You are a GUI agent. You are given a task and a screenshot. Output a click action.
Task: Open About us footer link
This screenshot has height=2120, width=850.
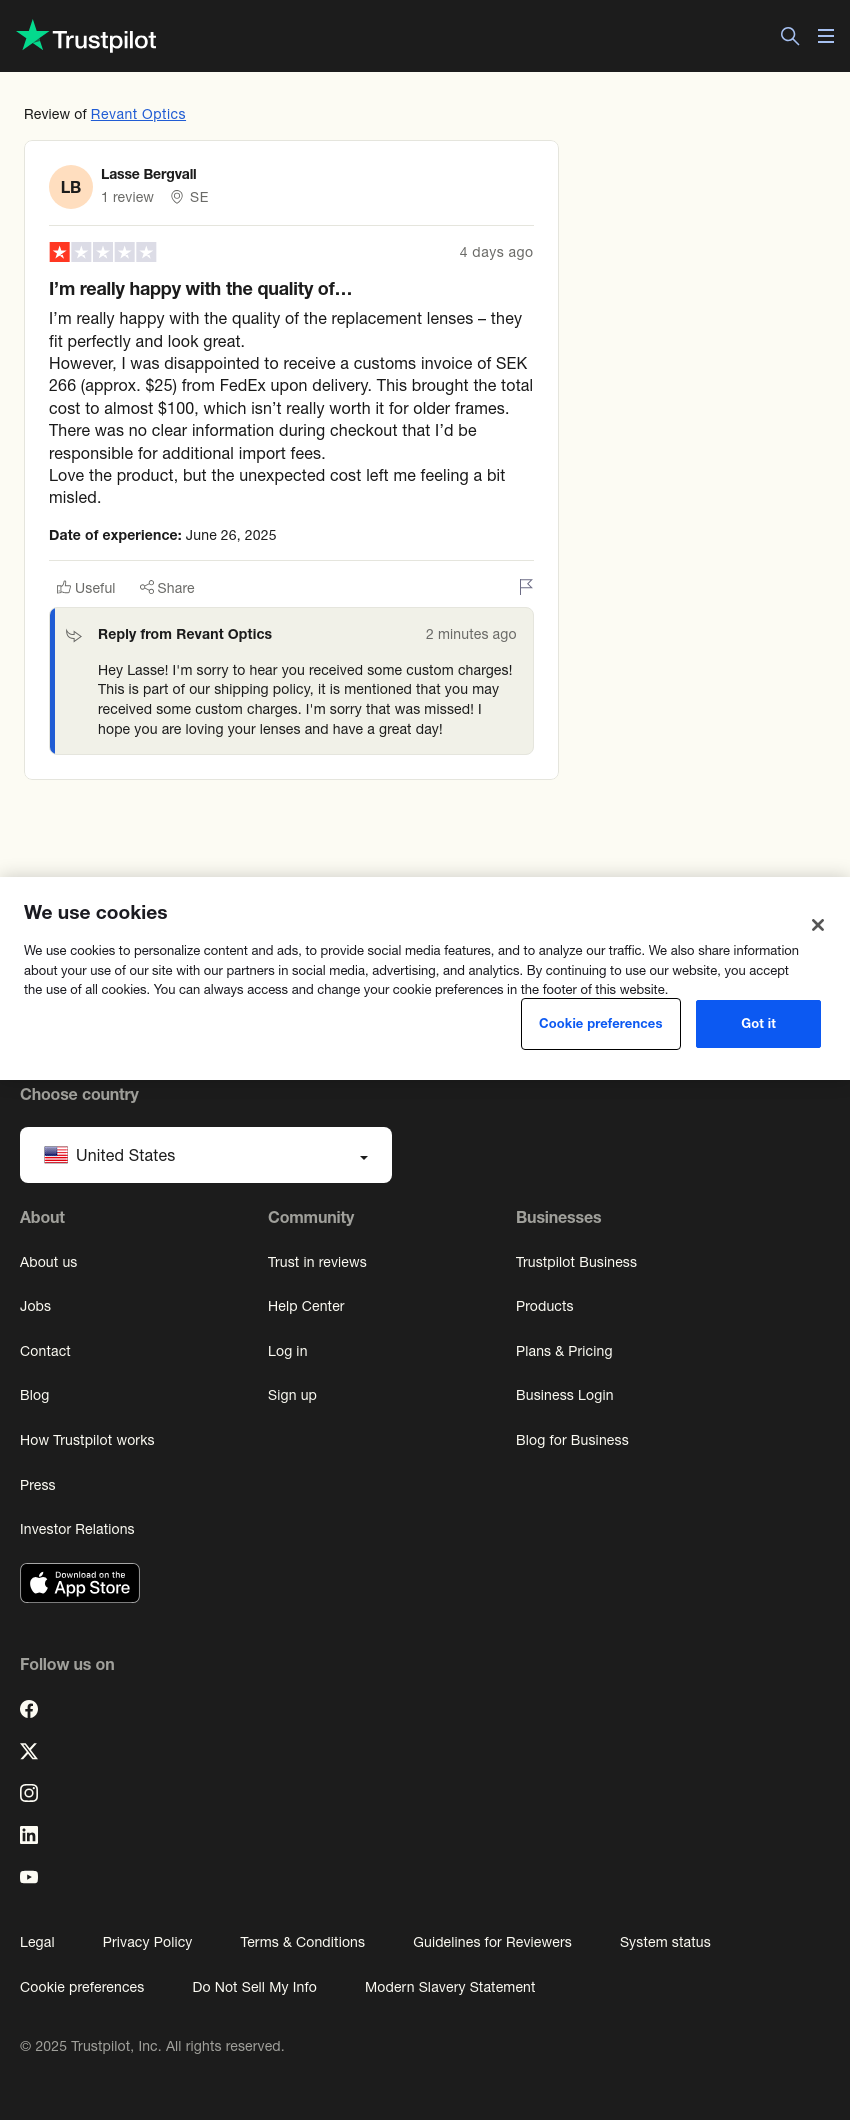[48, 1262]
